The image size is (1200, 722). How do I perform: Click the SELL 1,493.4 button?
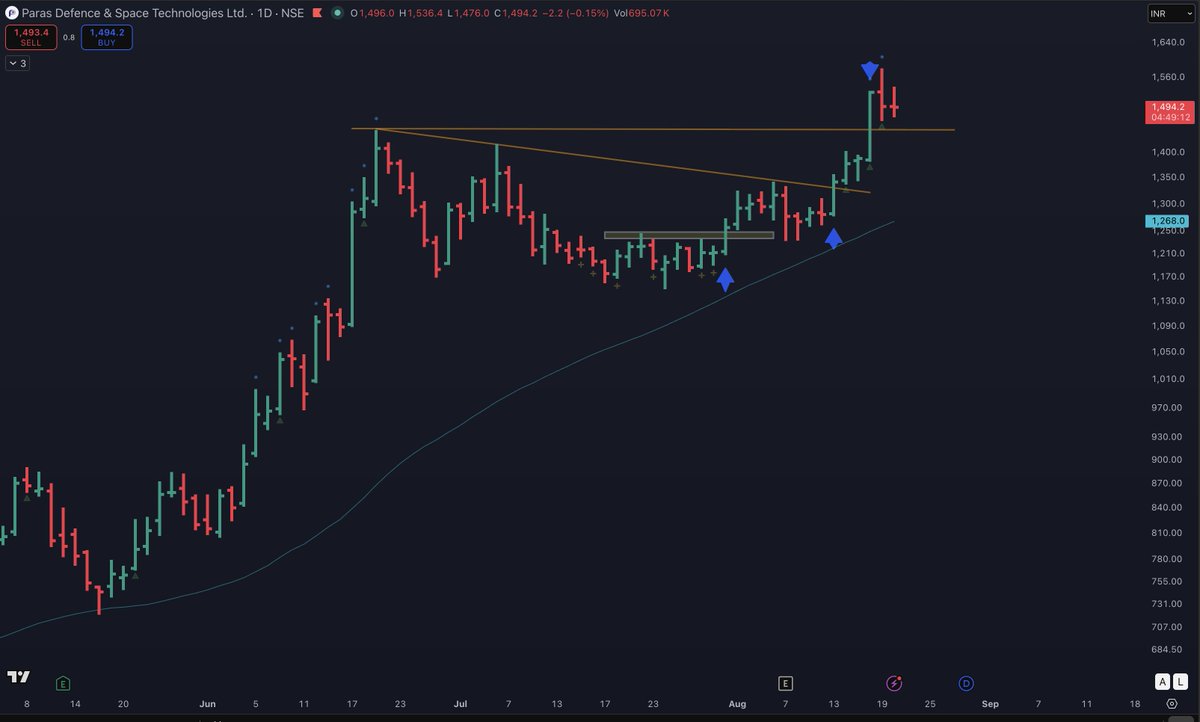pos(30,38)
